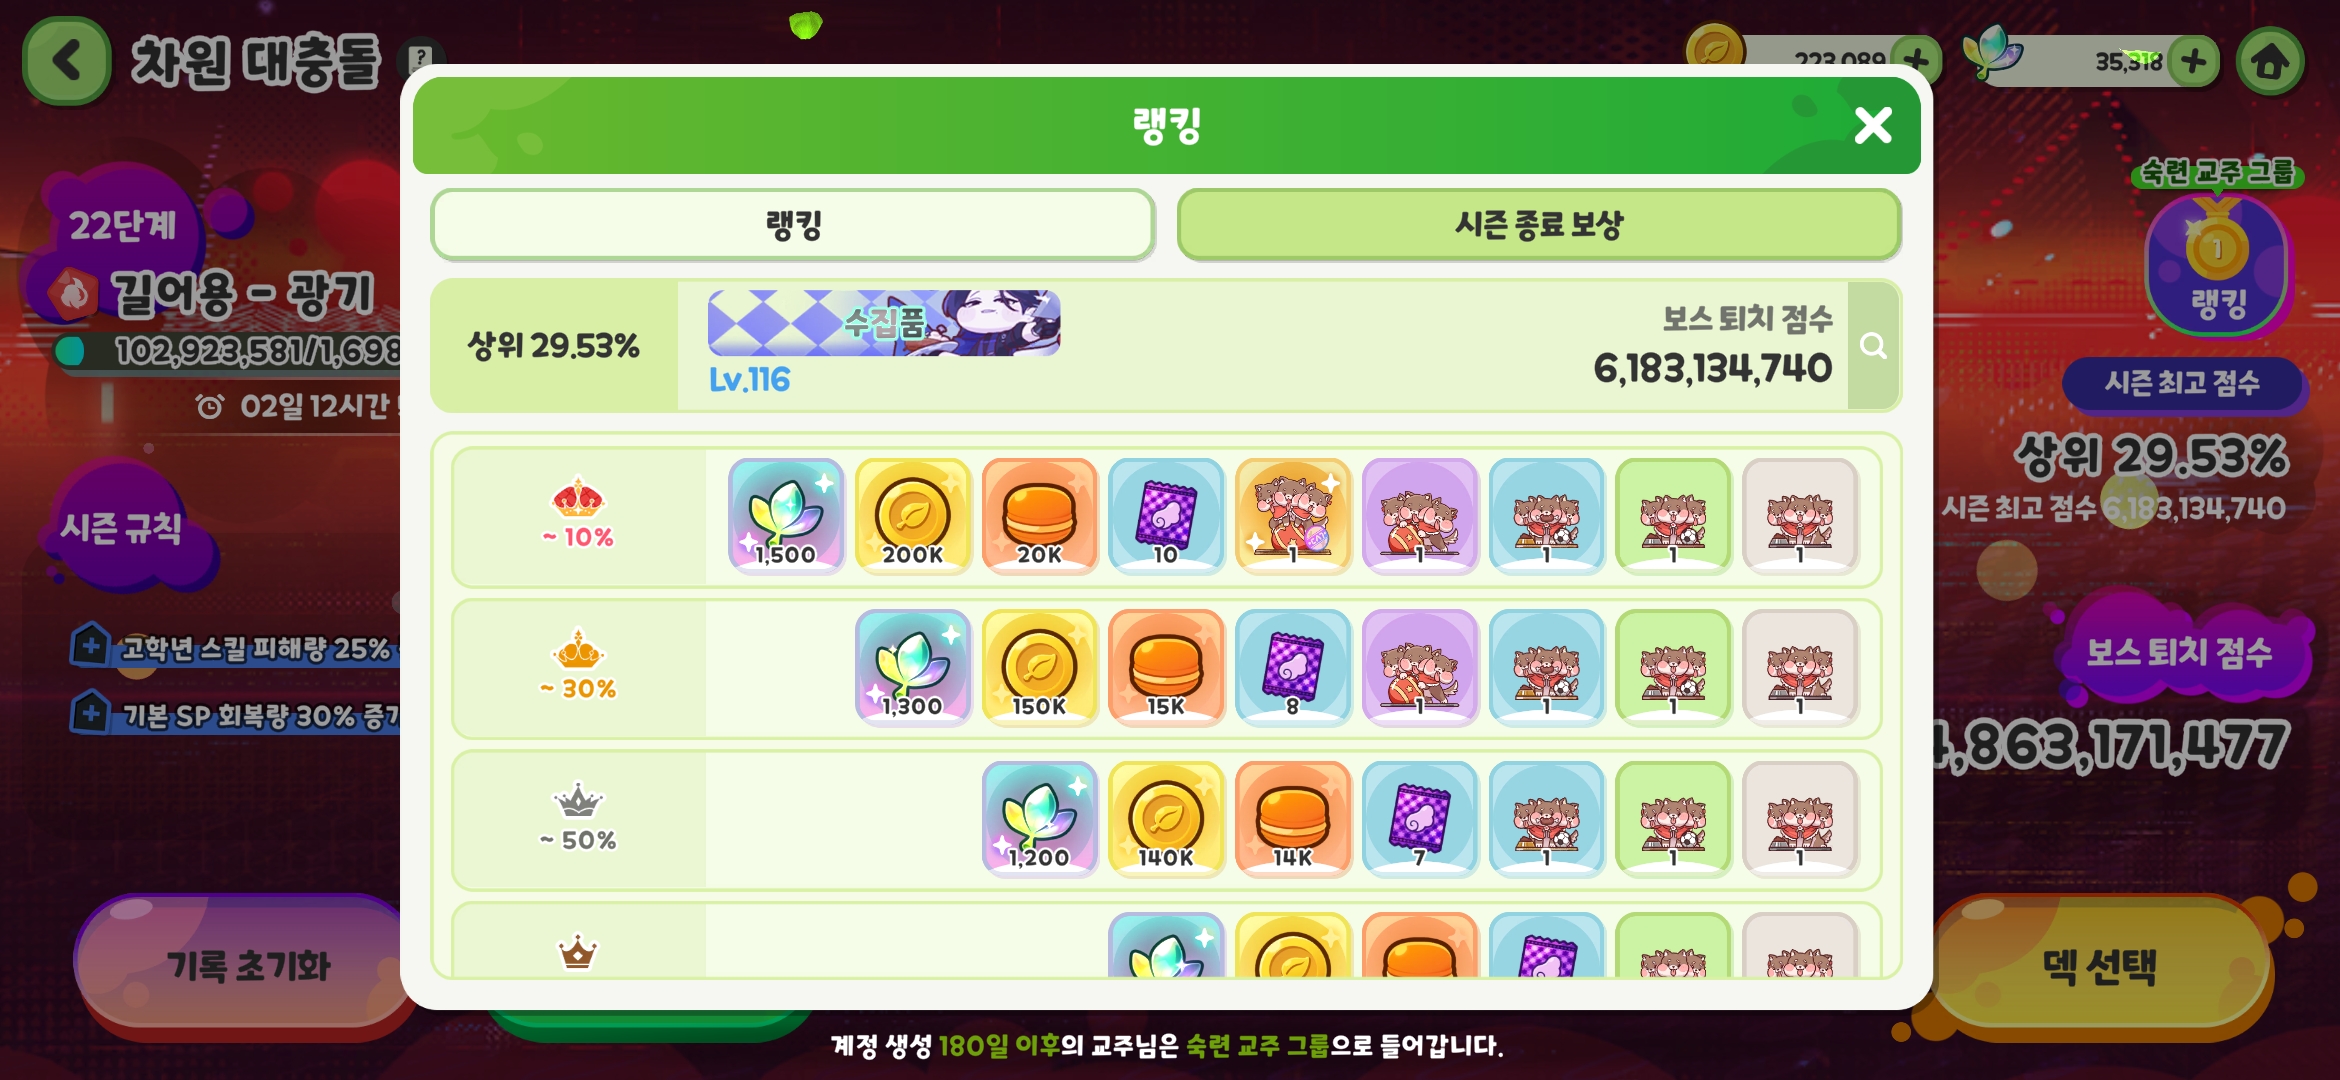Viewport: 2340px width, 1080px height.
Task: Click the 기록 초기화 button
Action: coord(247,965)
